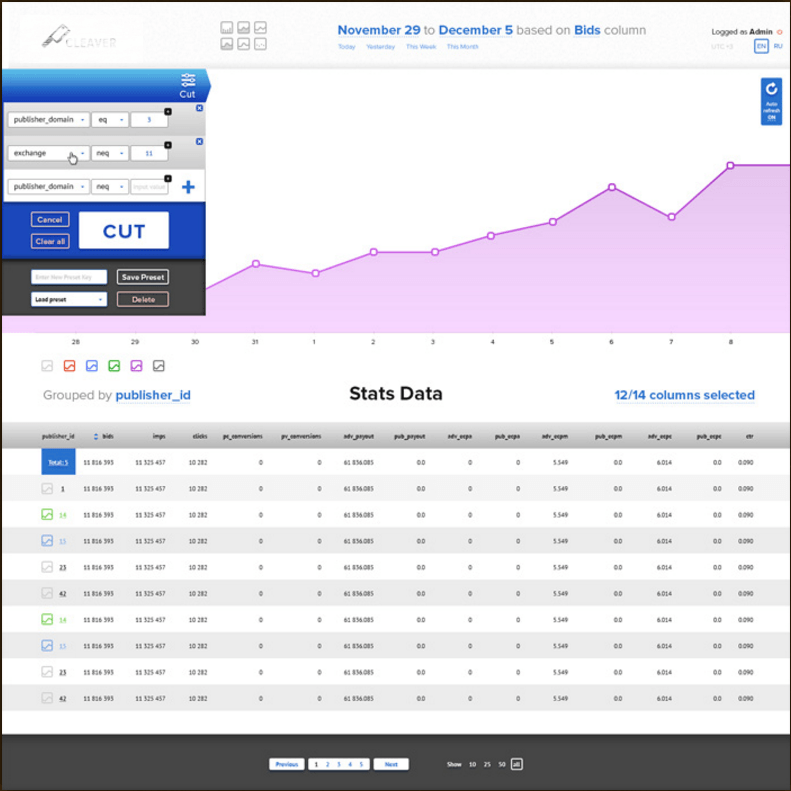The image size is (791, 791).
Task: Toggle chart icon for first publisher 15 row
Action: (x=47, y=541)
